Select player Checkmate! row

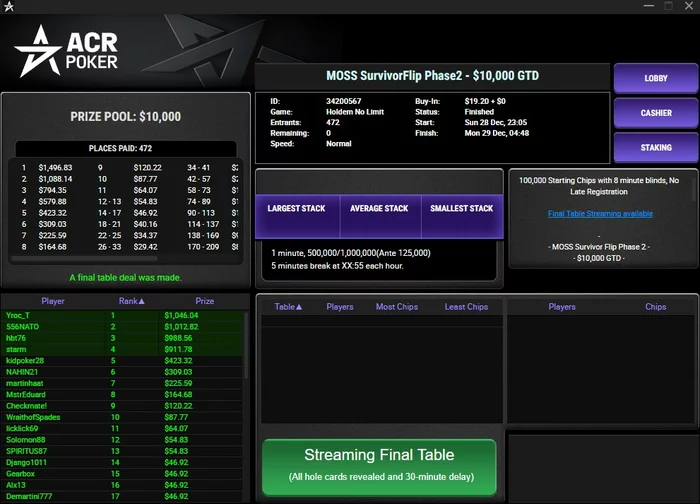tap(122, 406)
